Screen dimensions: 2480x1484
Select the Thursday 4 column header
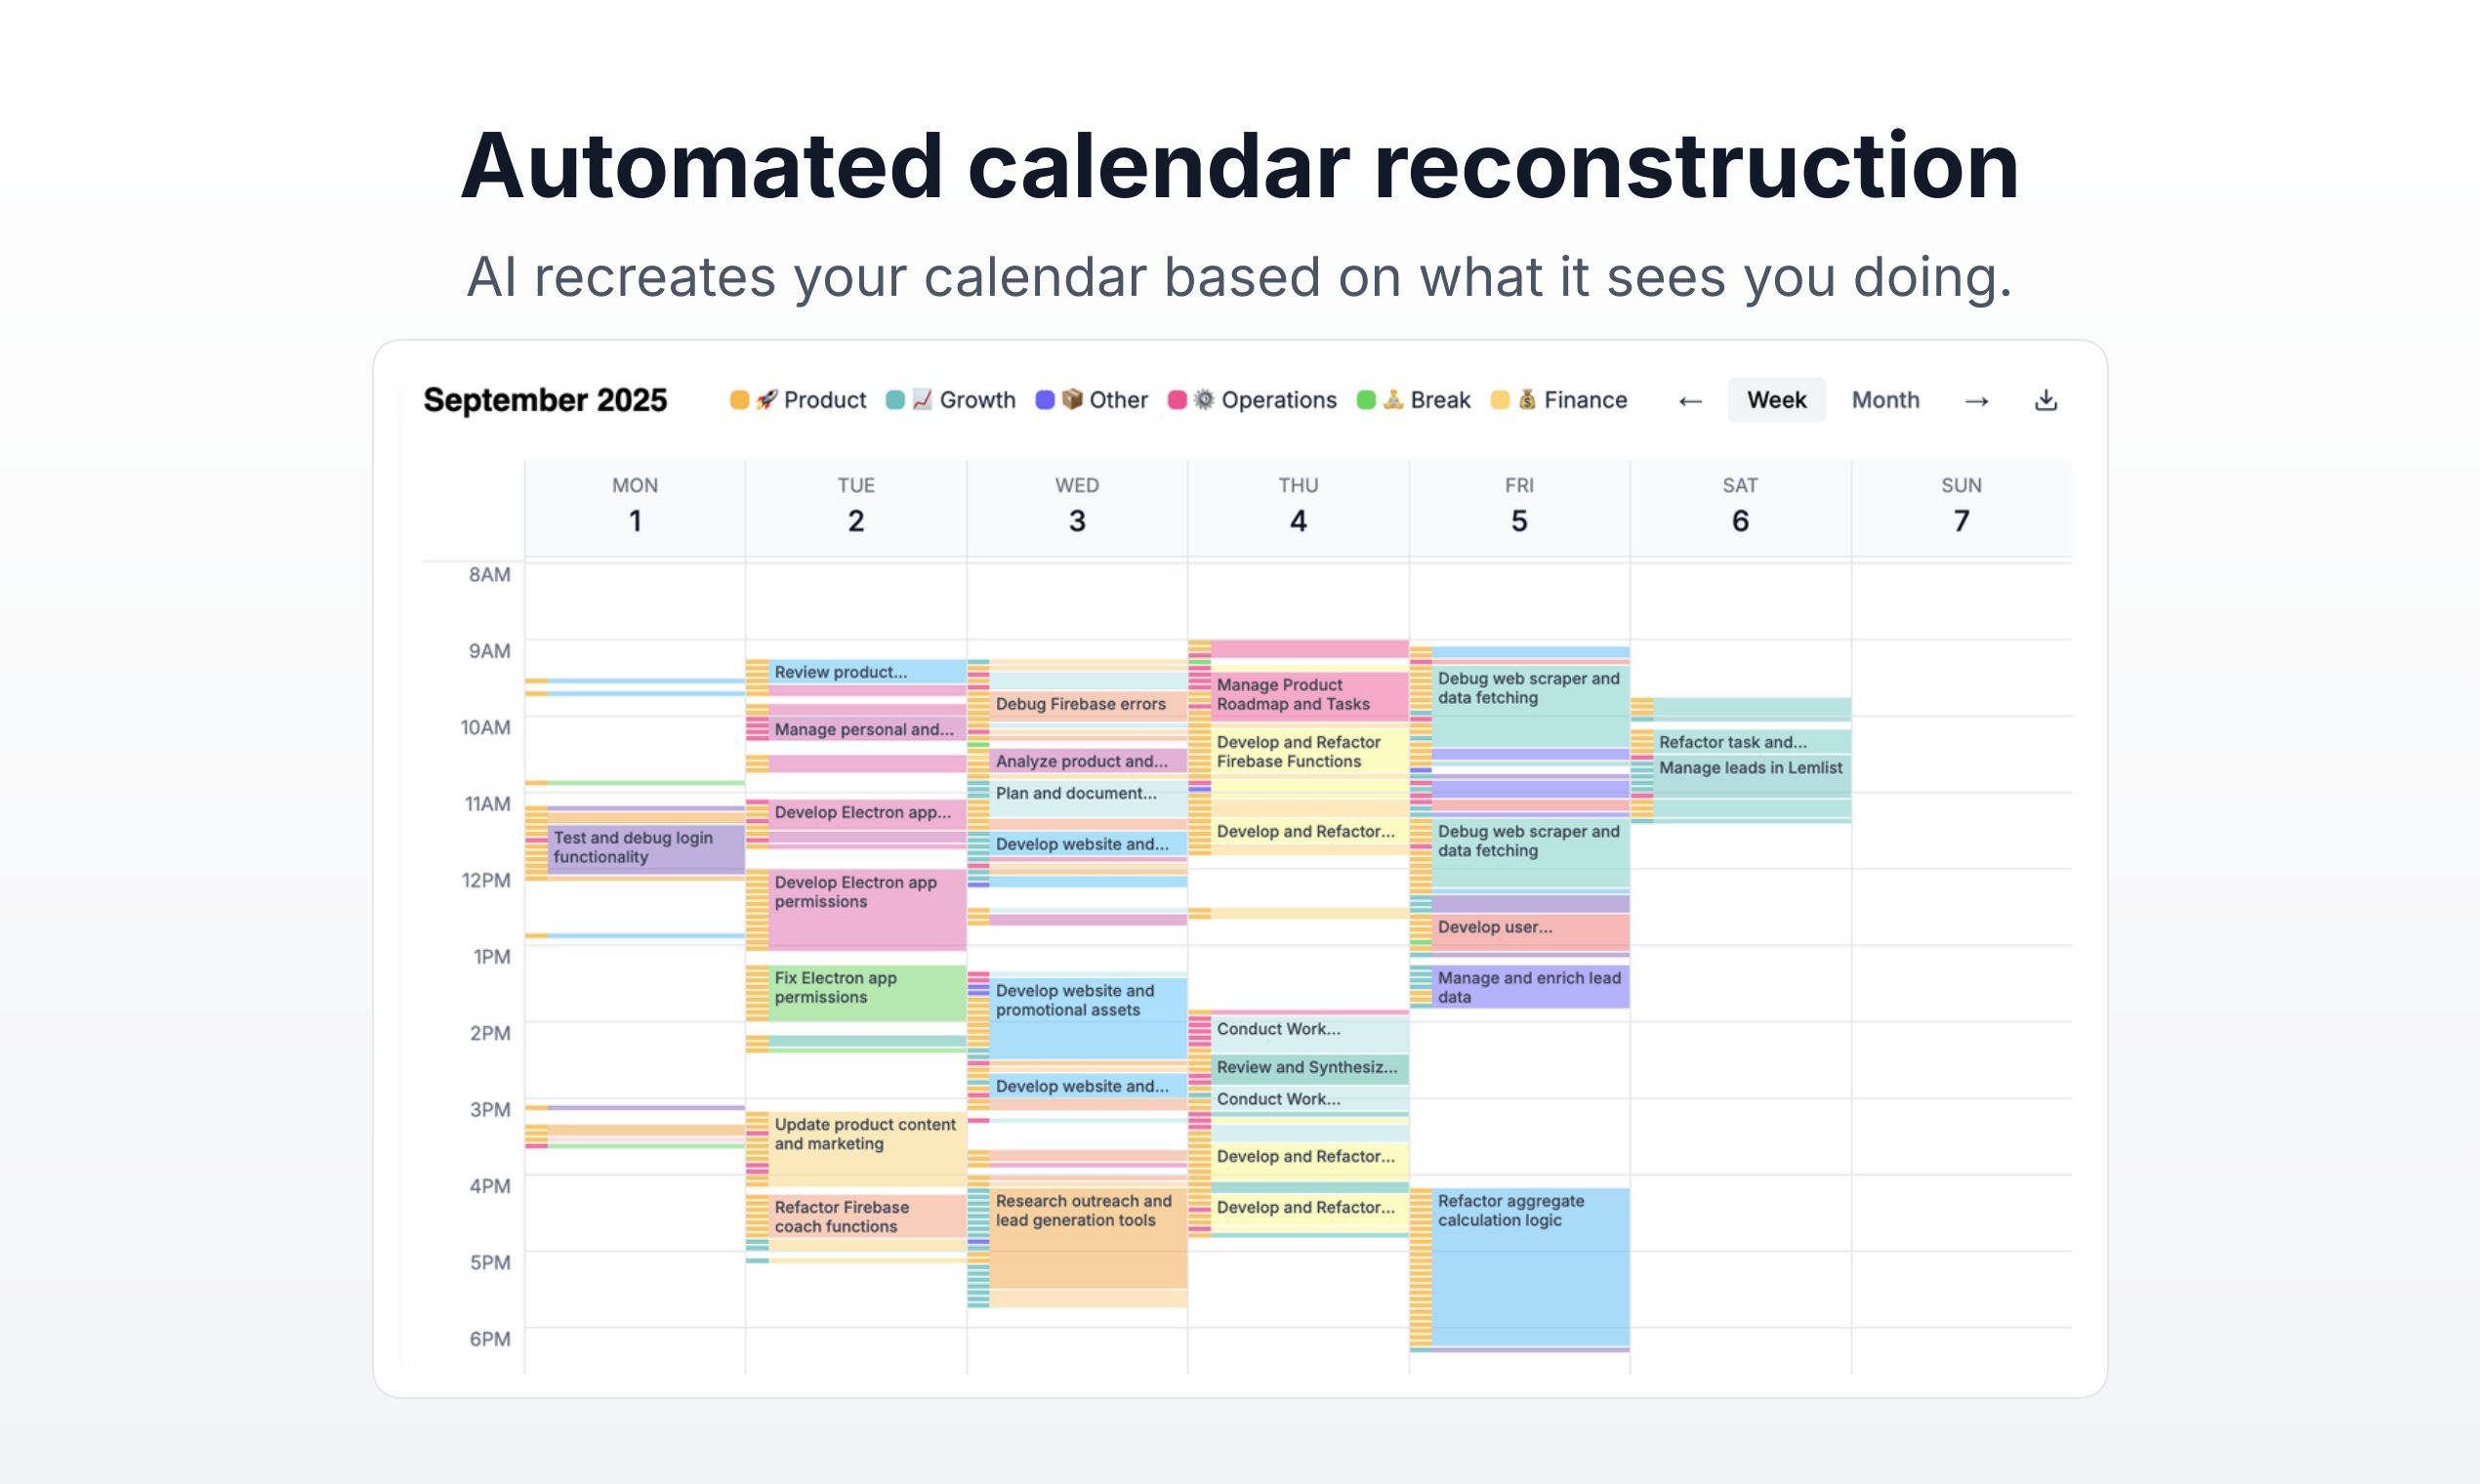click(x=1298, y=507)
